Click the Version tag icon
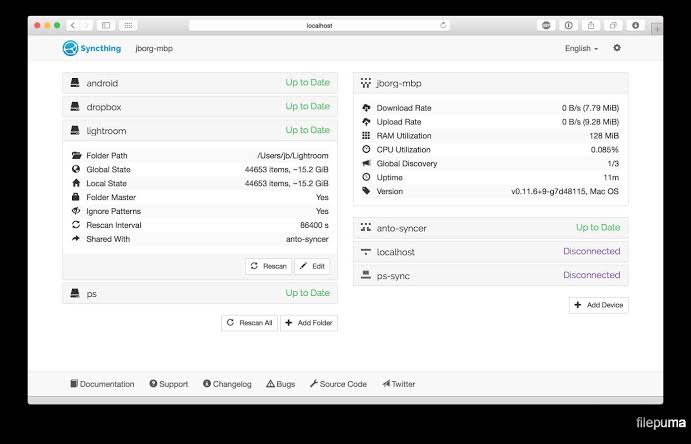This screenshot has width=691, height=444. tap(366, 191)
